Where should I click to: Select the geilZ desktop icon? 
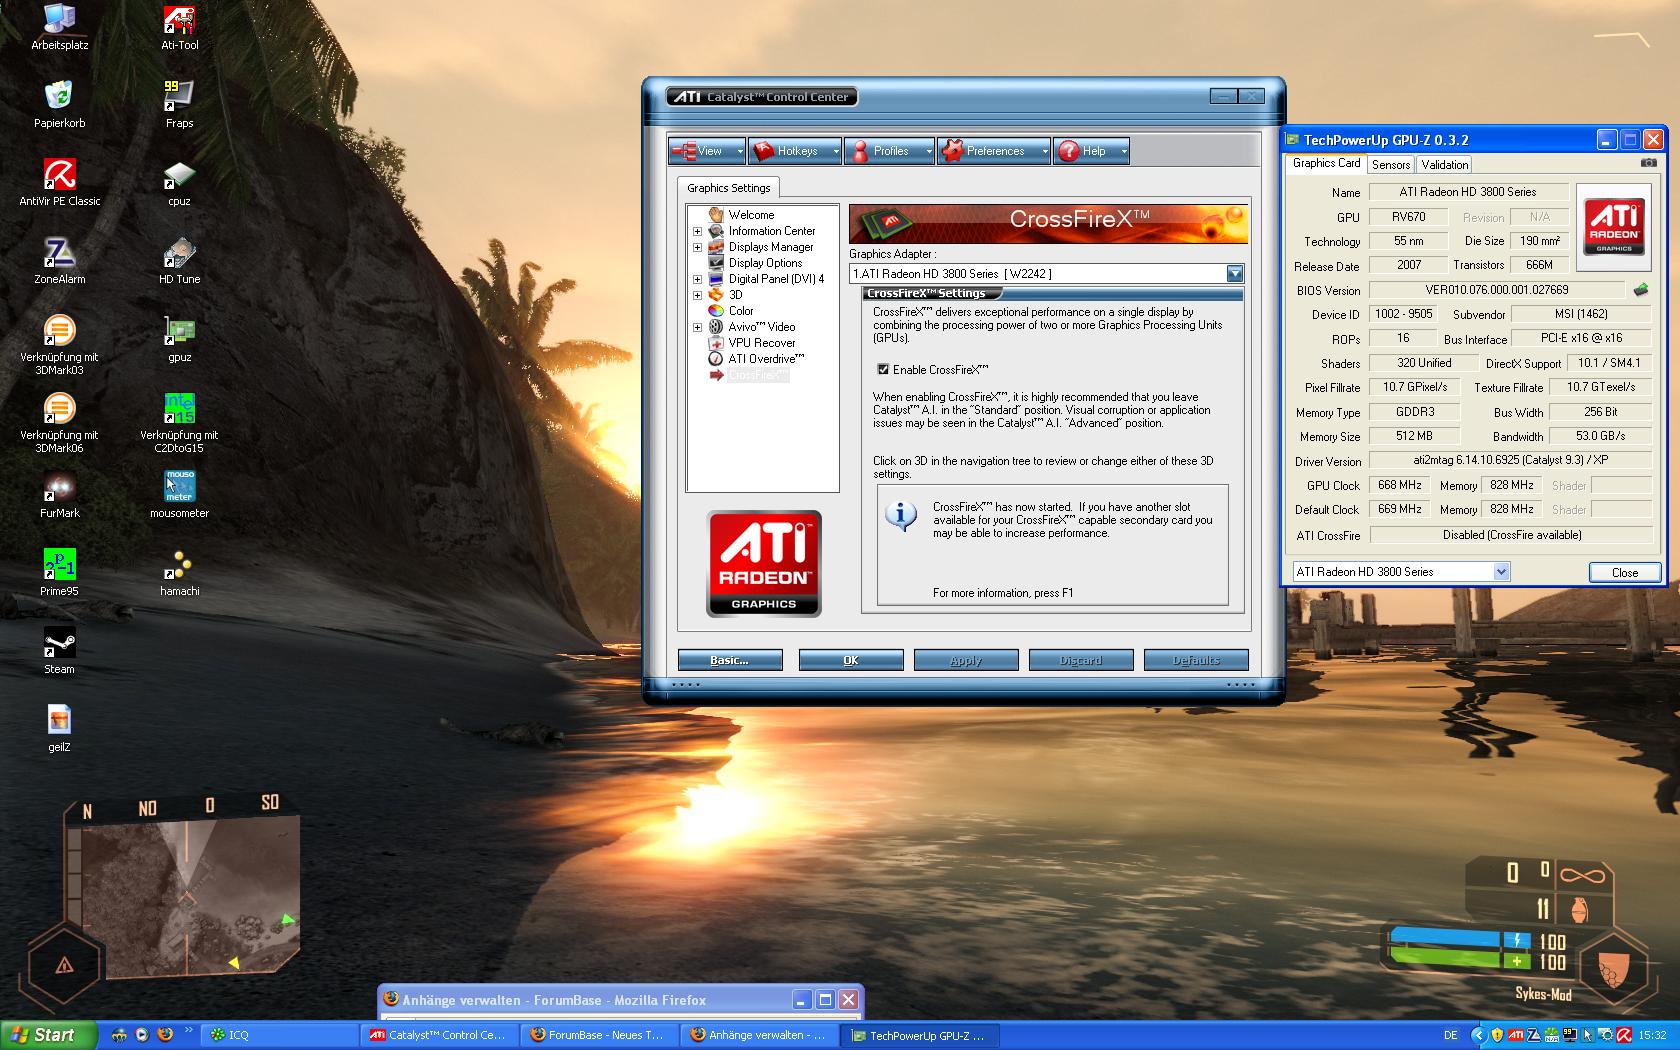(x=60, y=729)
